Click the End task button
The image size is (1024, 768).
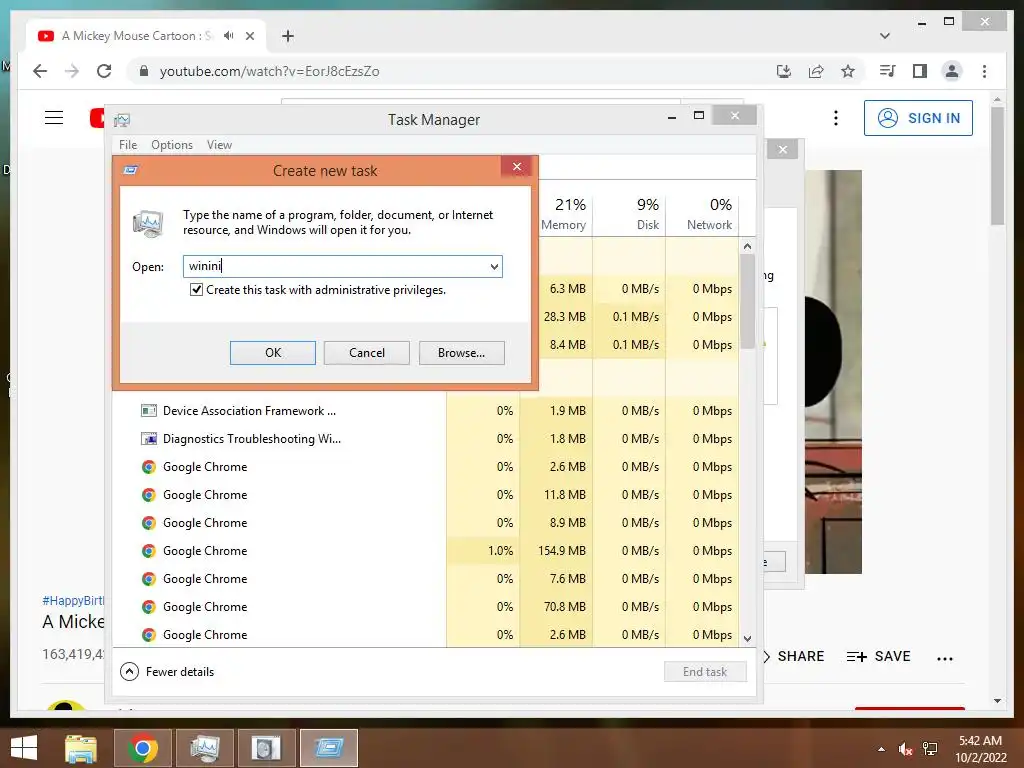(x=705, y=671)
